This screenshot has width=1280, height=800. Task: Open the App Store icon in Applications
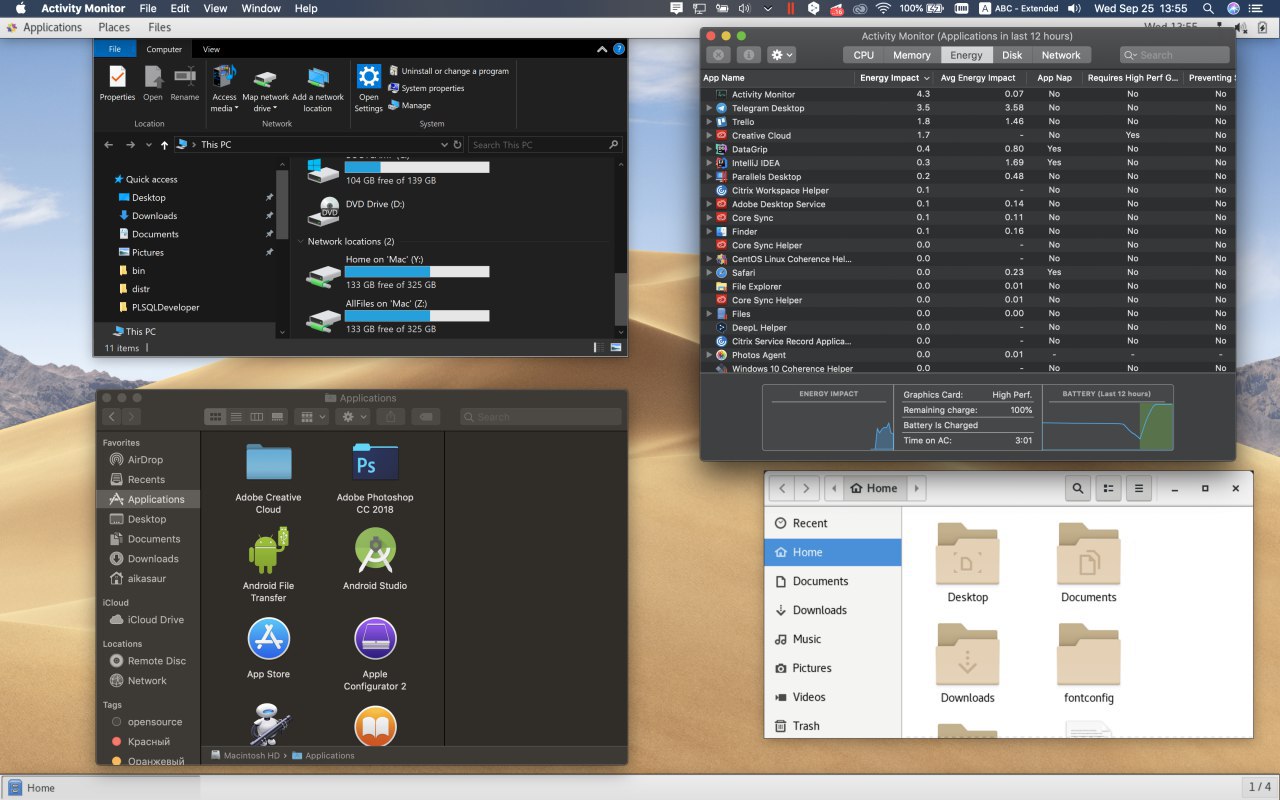coord(268,639)
